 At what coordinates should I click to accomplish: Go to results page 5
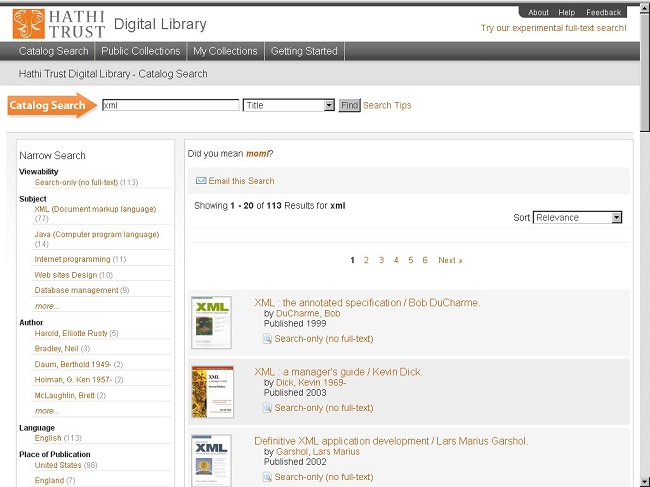click(410, 260)
